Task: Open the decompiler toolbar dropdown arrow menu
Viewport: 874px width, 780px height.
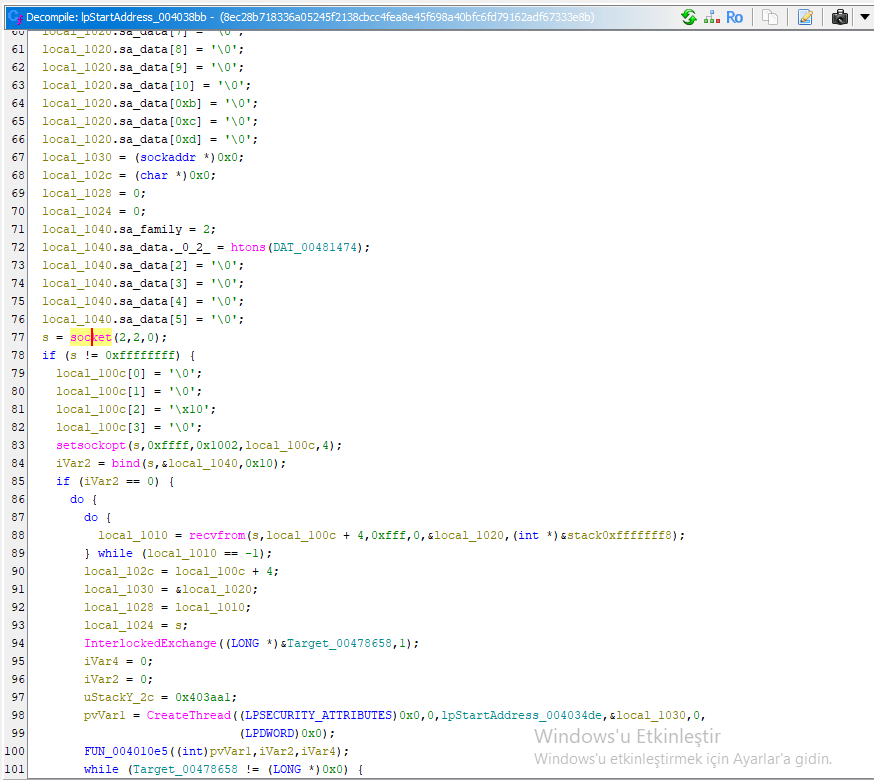Action: [864, 17]
